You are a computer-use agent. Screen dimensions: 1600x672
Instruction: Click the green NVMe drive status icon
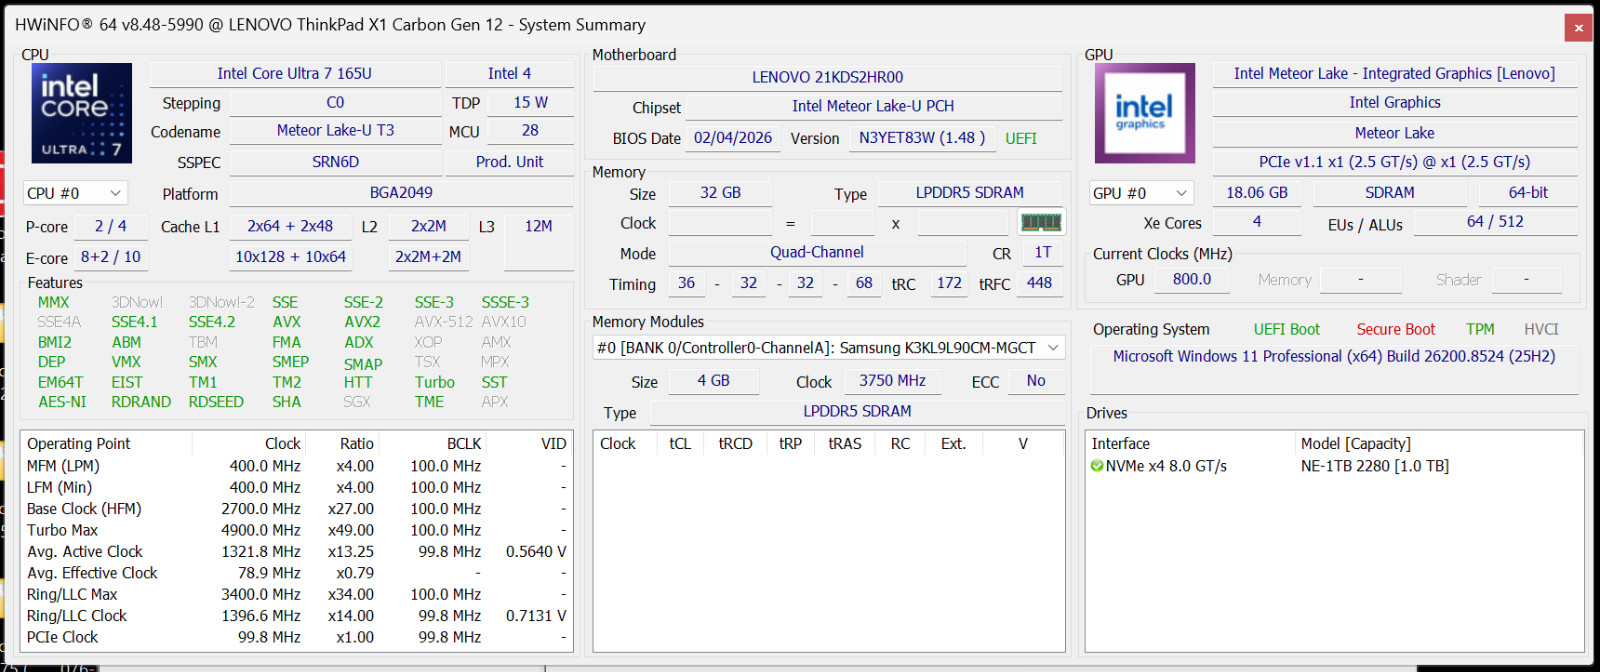click(x=1097, y=466)
